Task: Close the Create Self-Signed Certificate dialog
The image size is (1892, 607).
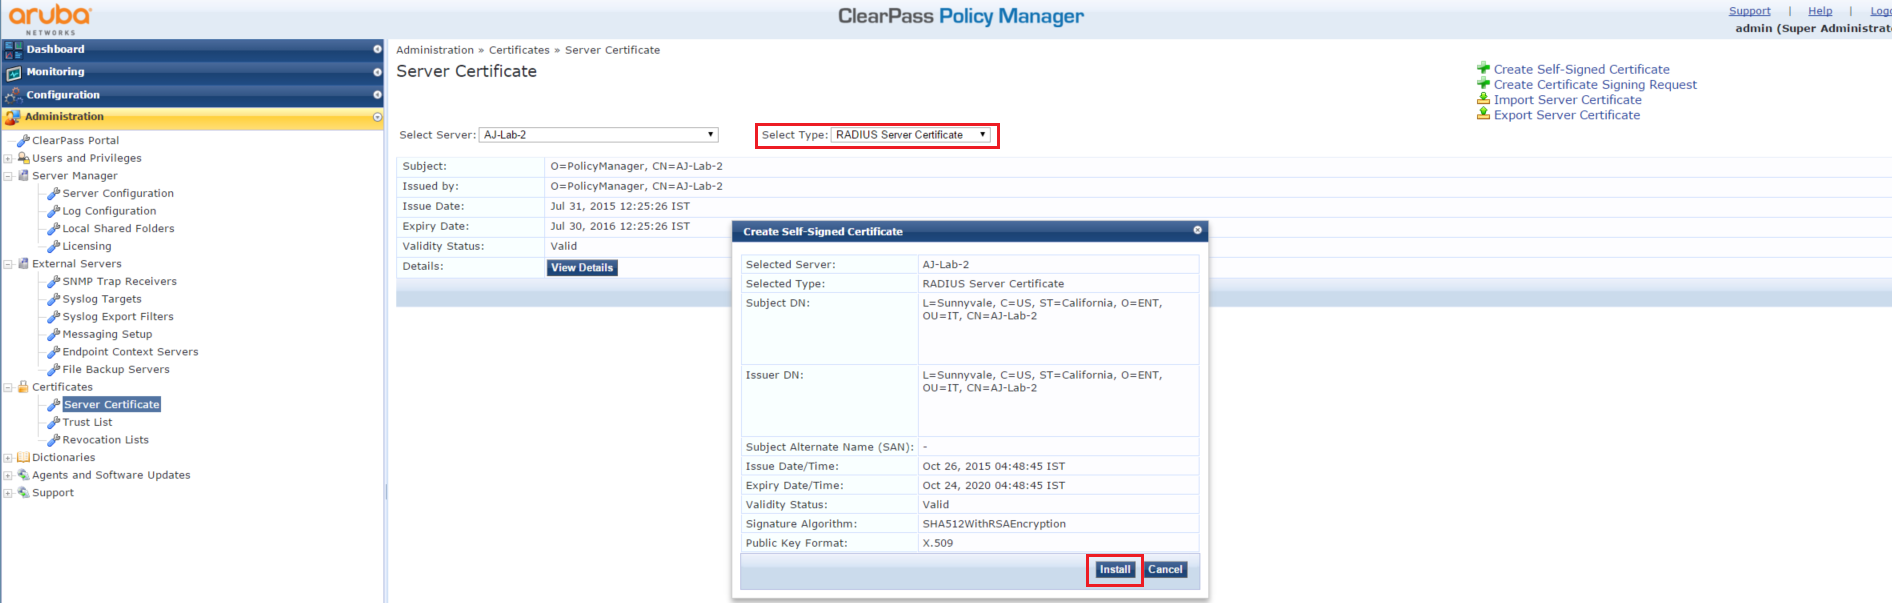Action: coord(1197,231)
